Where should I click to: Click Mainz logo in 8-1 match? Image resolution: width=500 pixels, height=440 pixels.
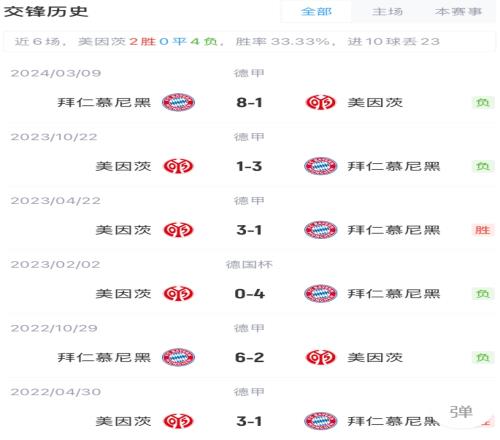pyautogui.click(x=320, y=102)
